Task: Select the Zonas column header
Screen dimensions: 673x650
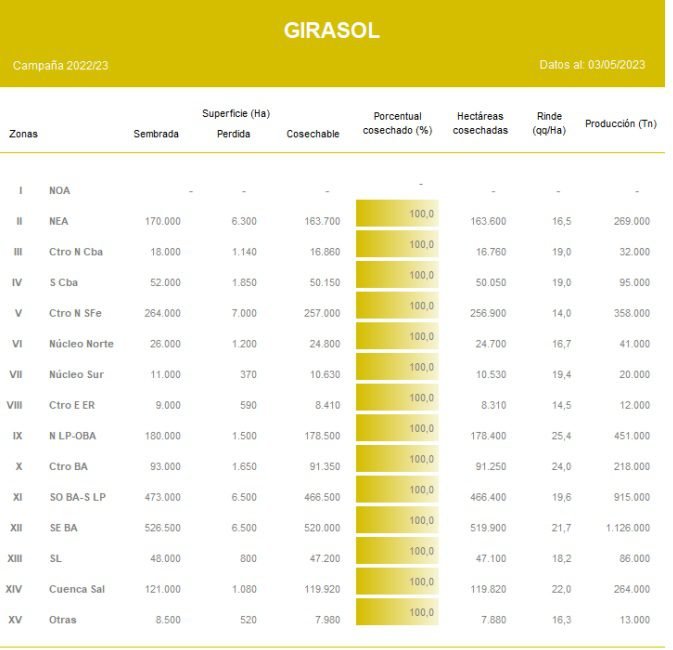Action: [x=23, y=134]
